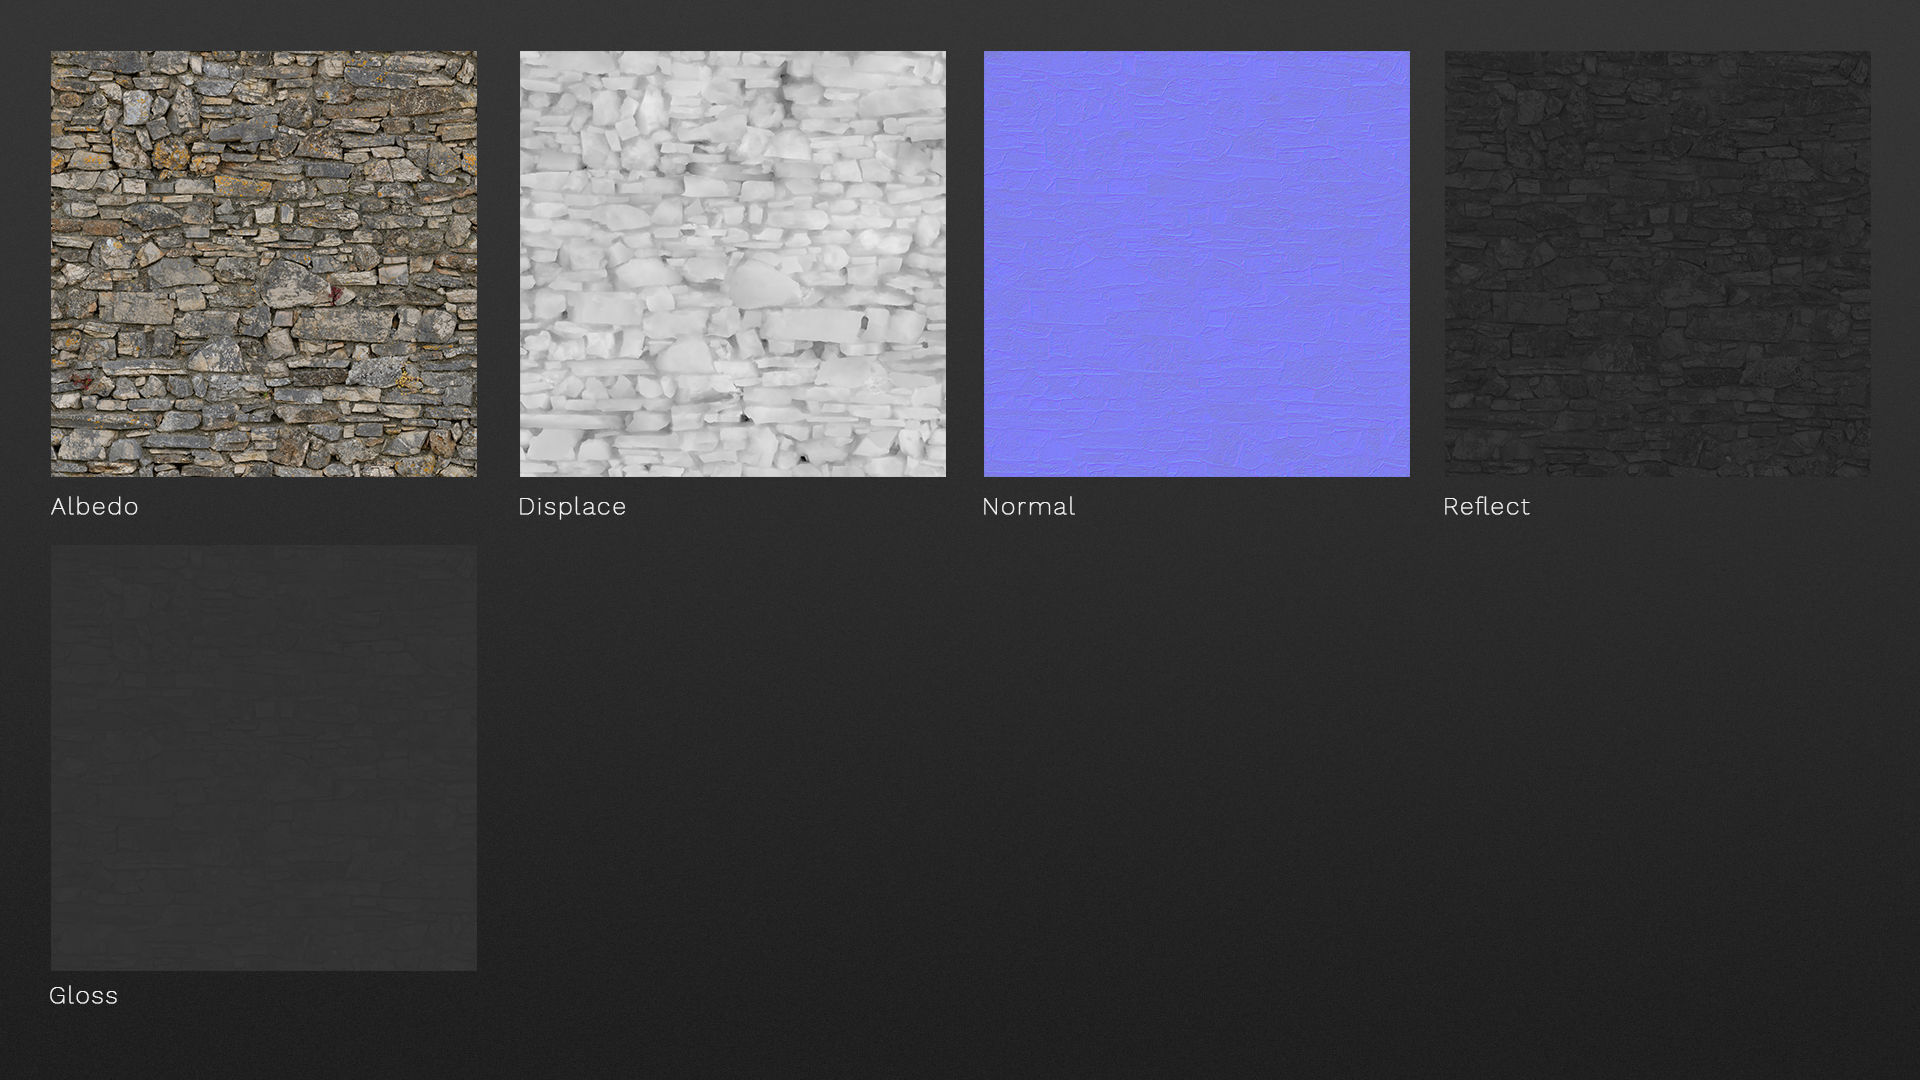Viewport: 1920px width, 1080px height.
Task: Click the "Albedo" label text
Action: (94, 506)
